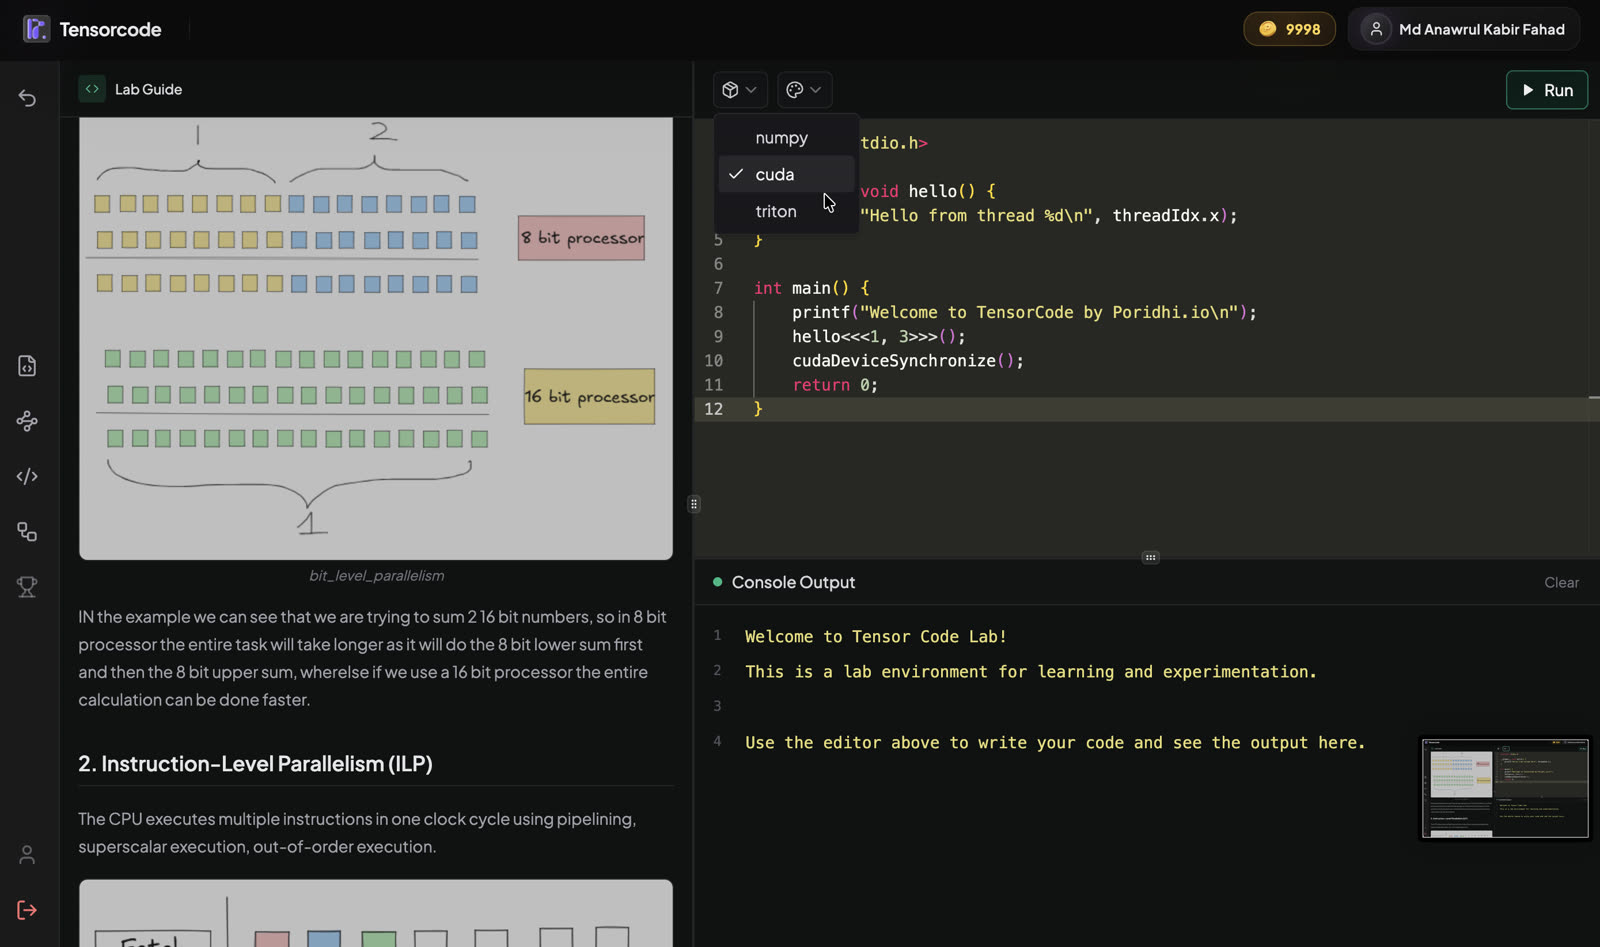Open Md Anawrul Kabir Fahad account menu
Image resolution: width=1600 pixels, height=947 pixels.
(x=1464, y=29)
